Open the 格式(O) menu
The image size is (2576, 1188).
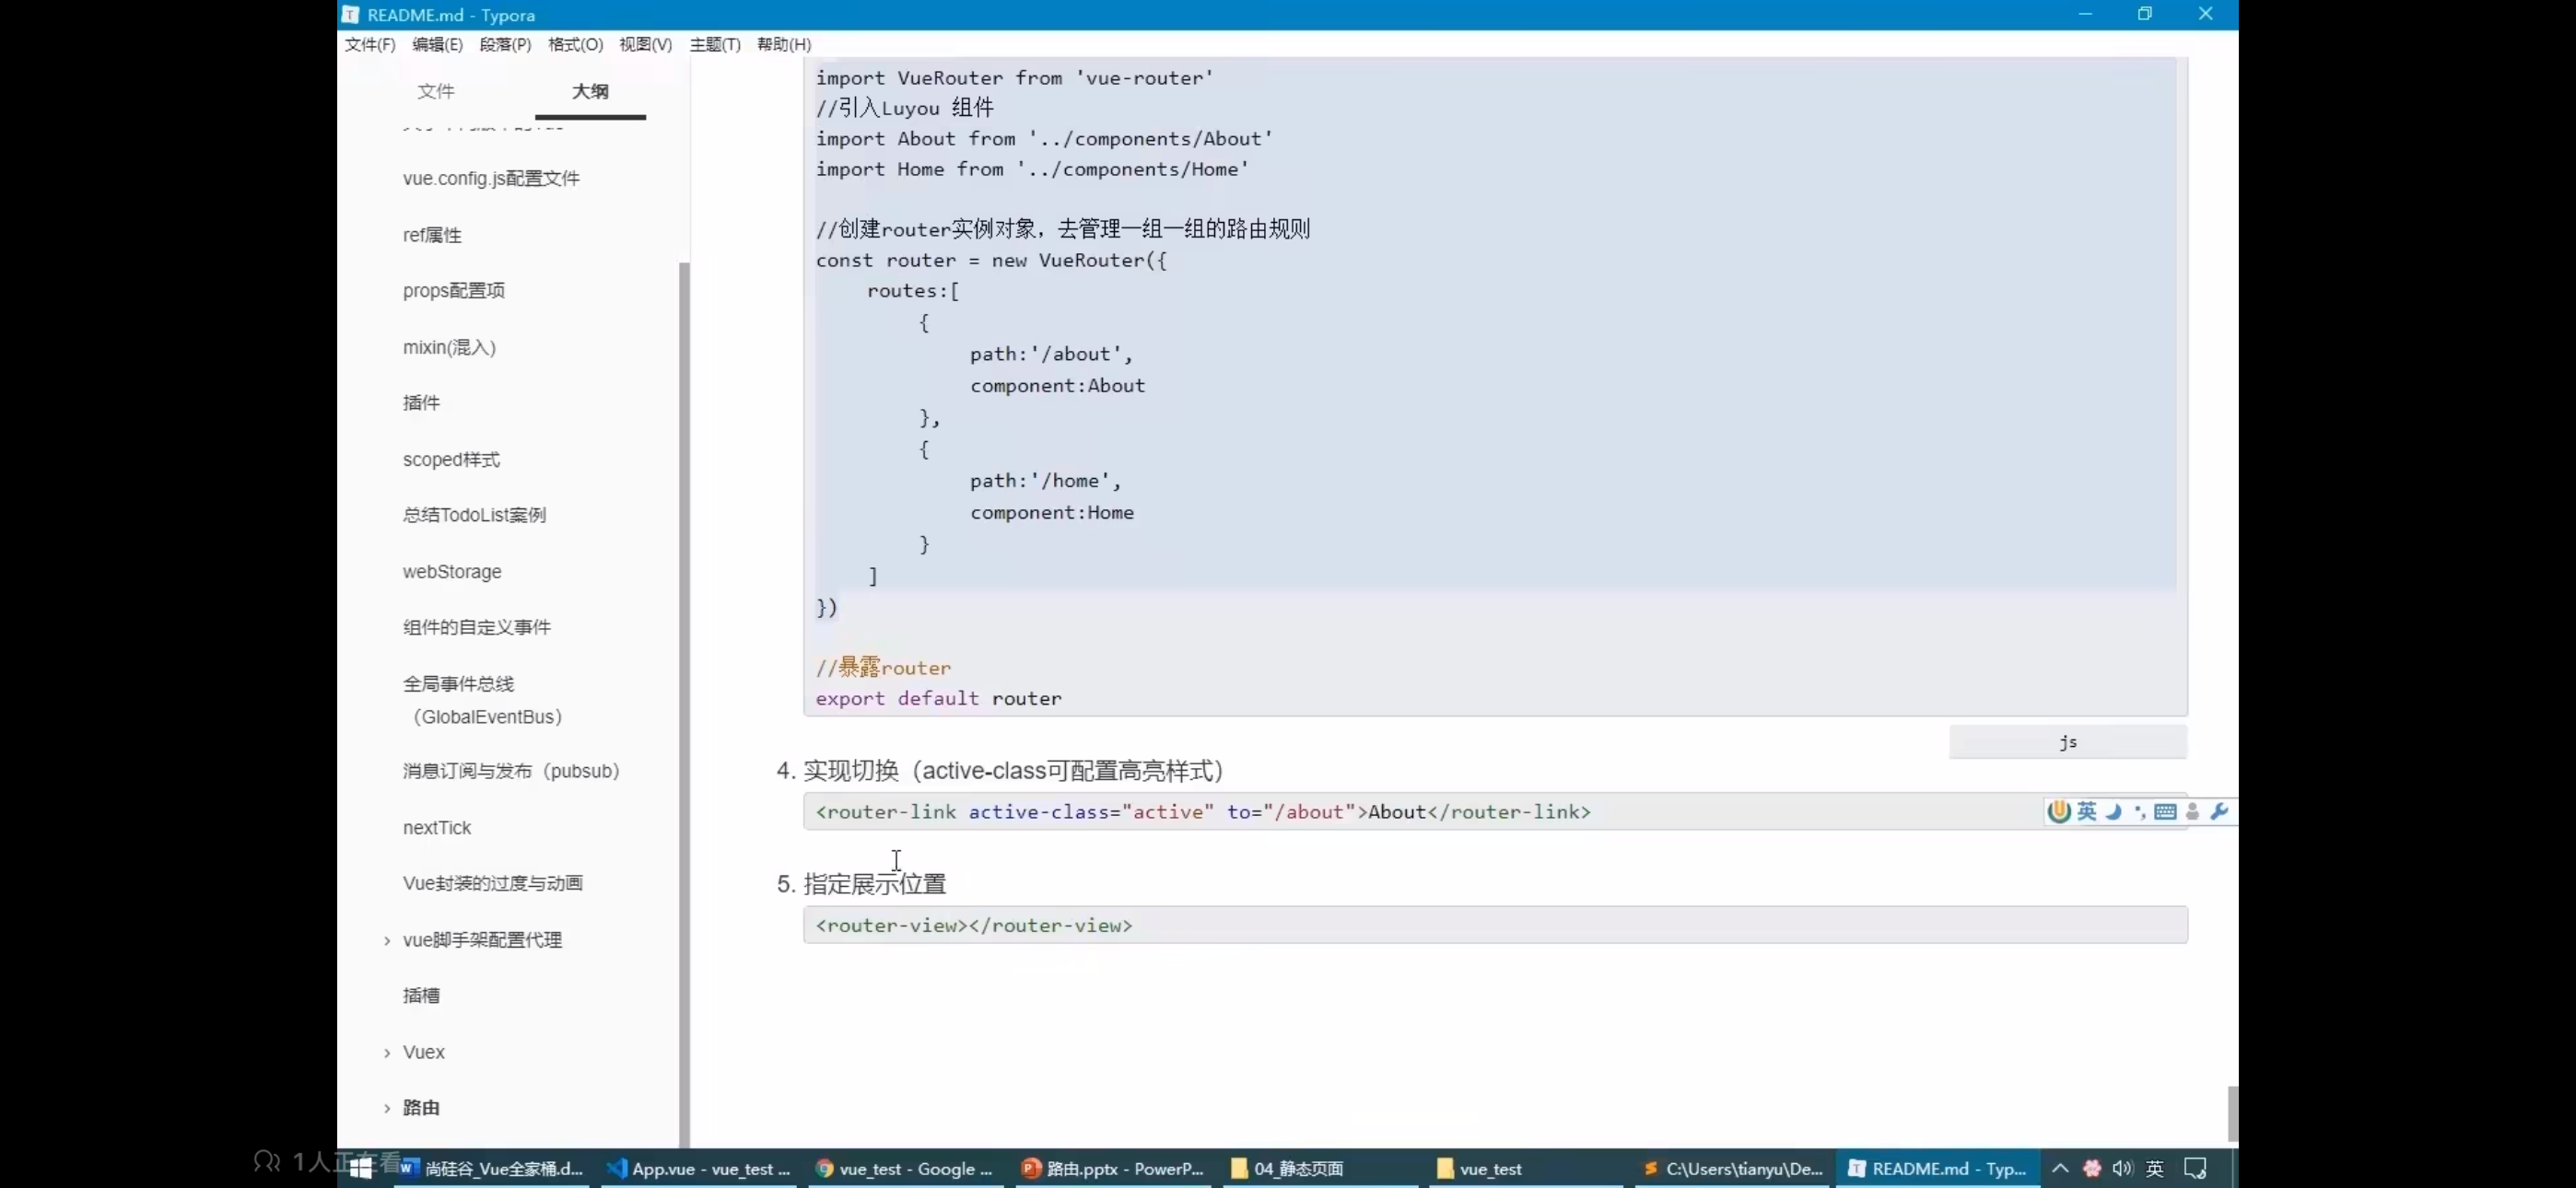point(575,44)
